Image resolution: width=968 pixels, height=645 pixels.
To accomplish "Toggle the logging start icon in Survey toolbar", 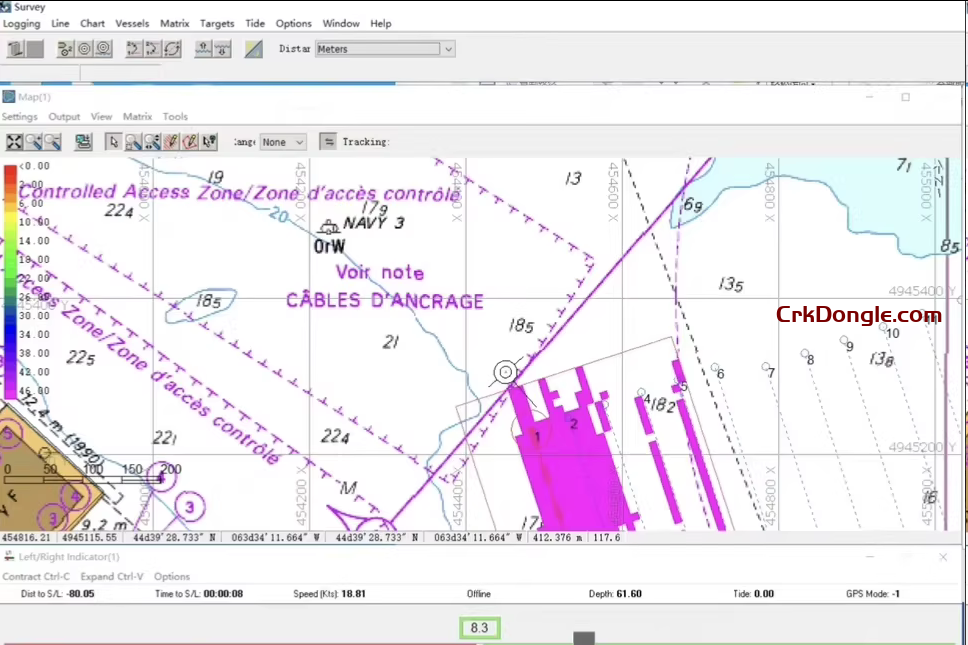I will click(x=16, y=49).
